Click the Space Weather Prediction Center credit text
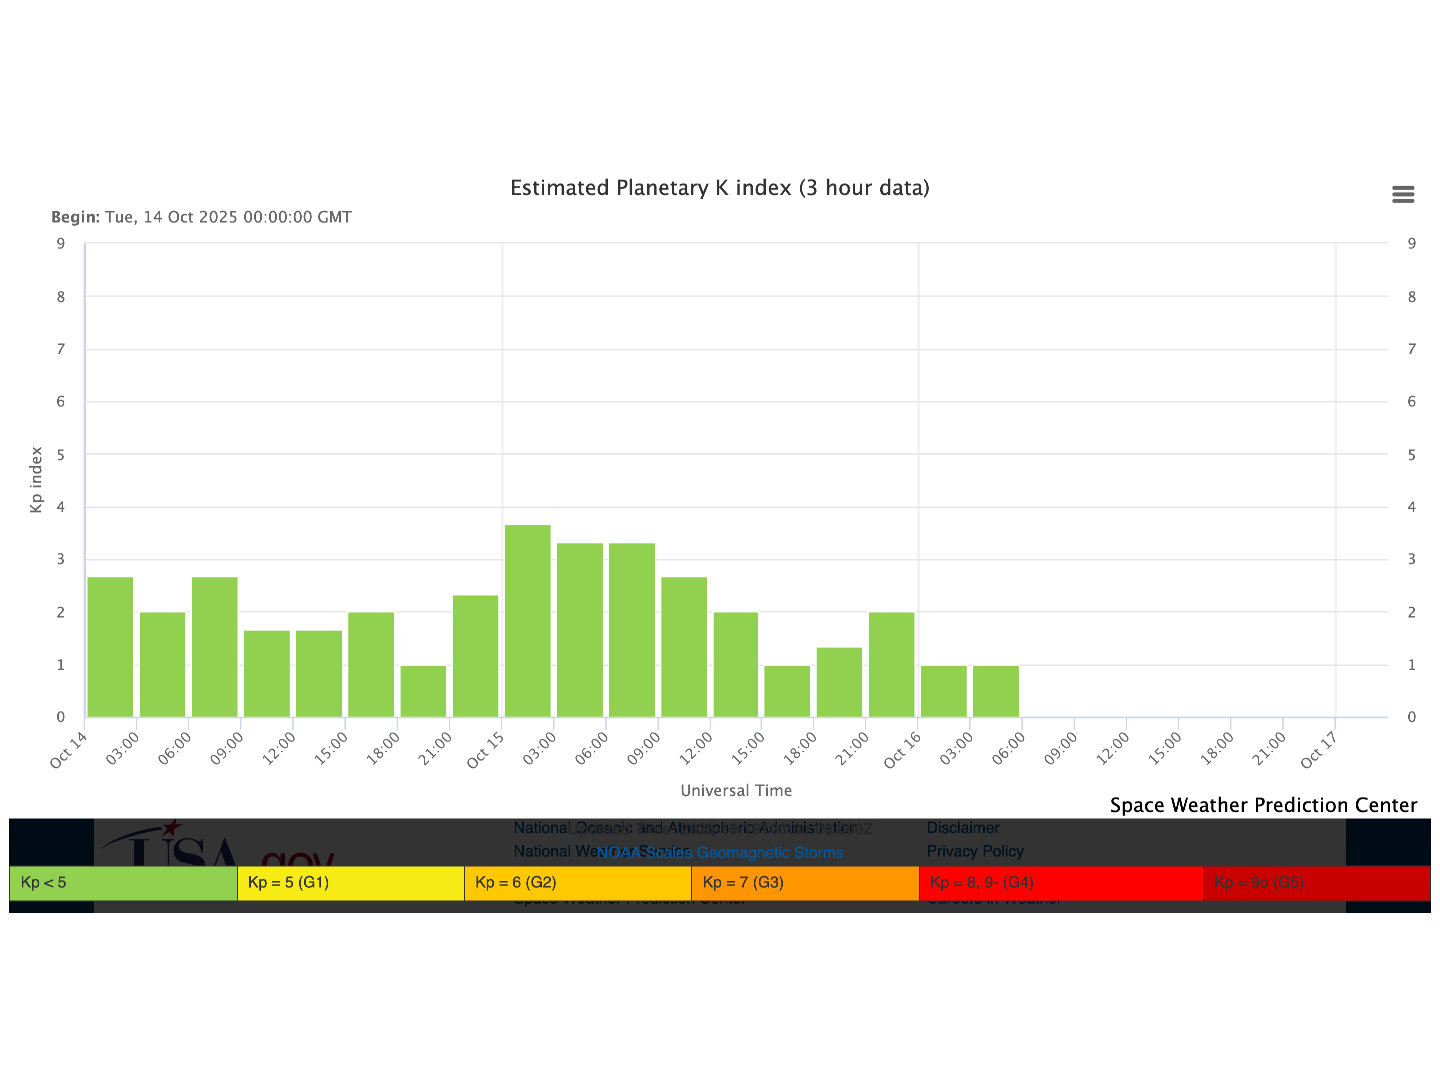Image resolution: width=1440 pixels, height=1080 pixels. pyautogui.click(x=1263, y=806)
